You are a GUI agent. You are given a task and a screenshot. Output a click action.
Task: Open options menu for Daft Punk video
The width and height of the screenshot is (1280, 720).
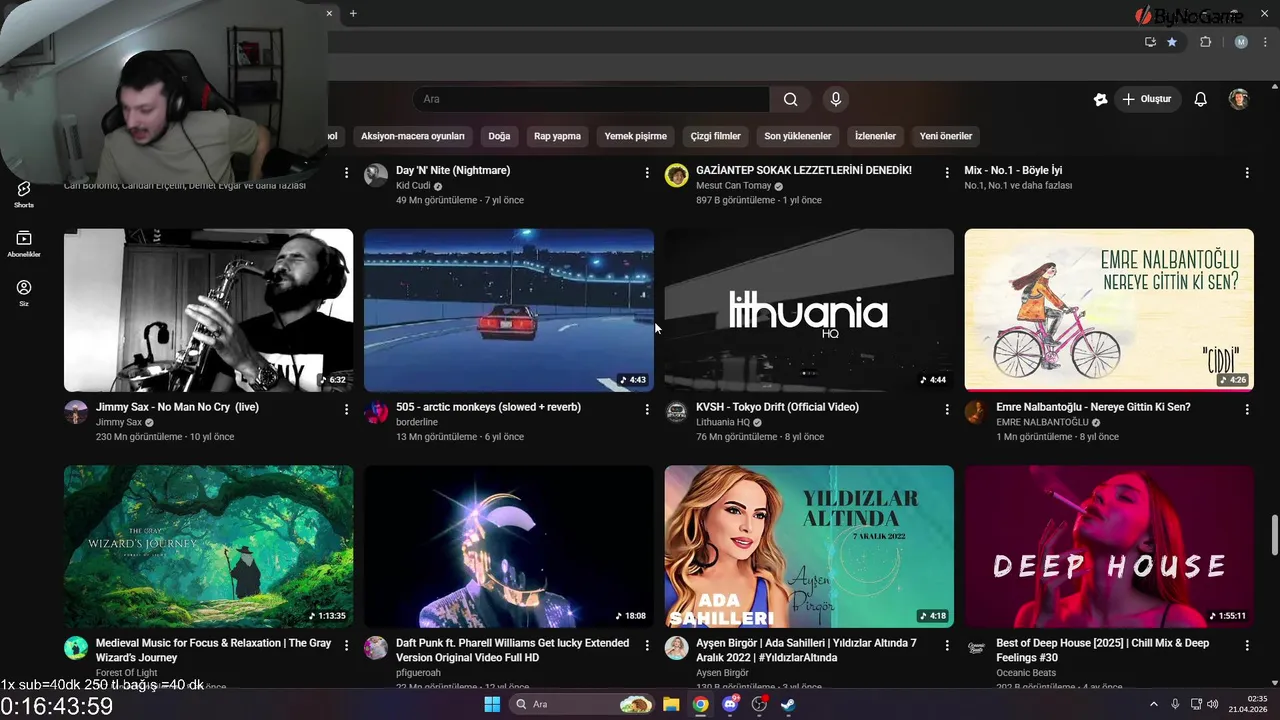click(x=647, y=646)
